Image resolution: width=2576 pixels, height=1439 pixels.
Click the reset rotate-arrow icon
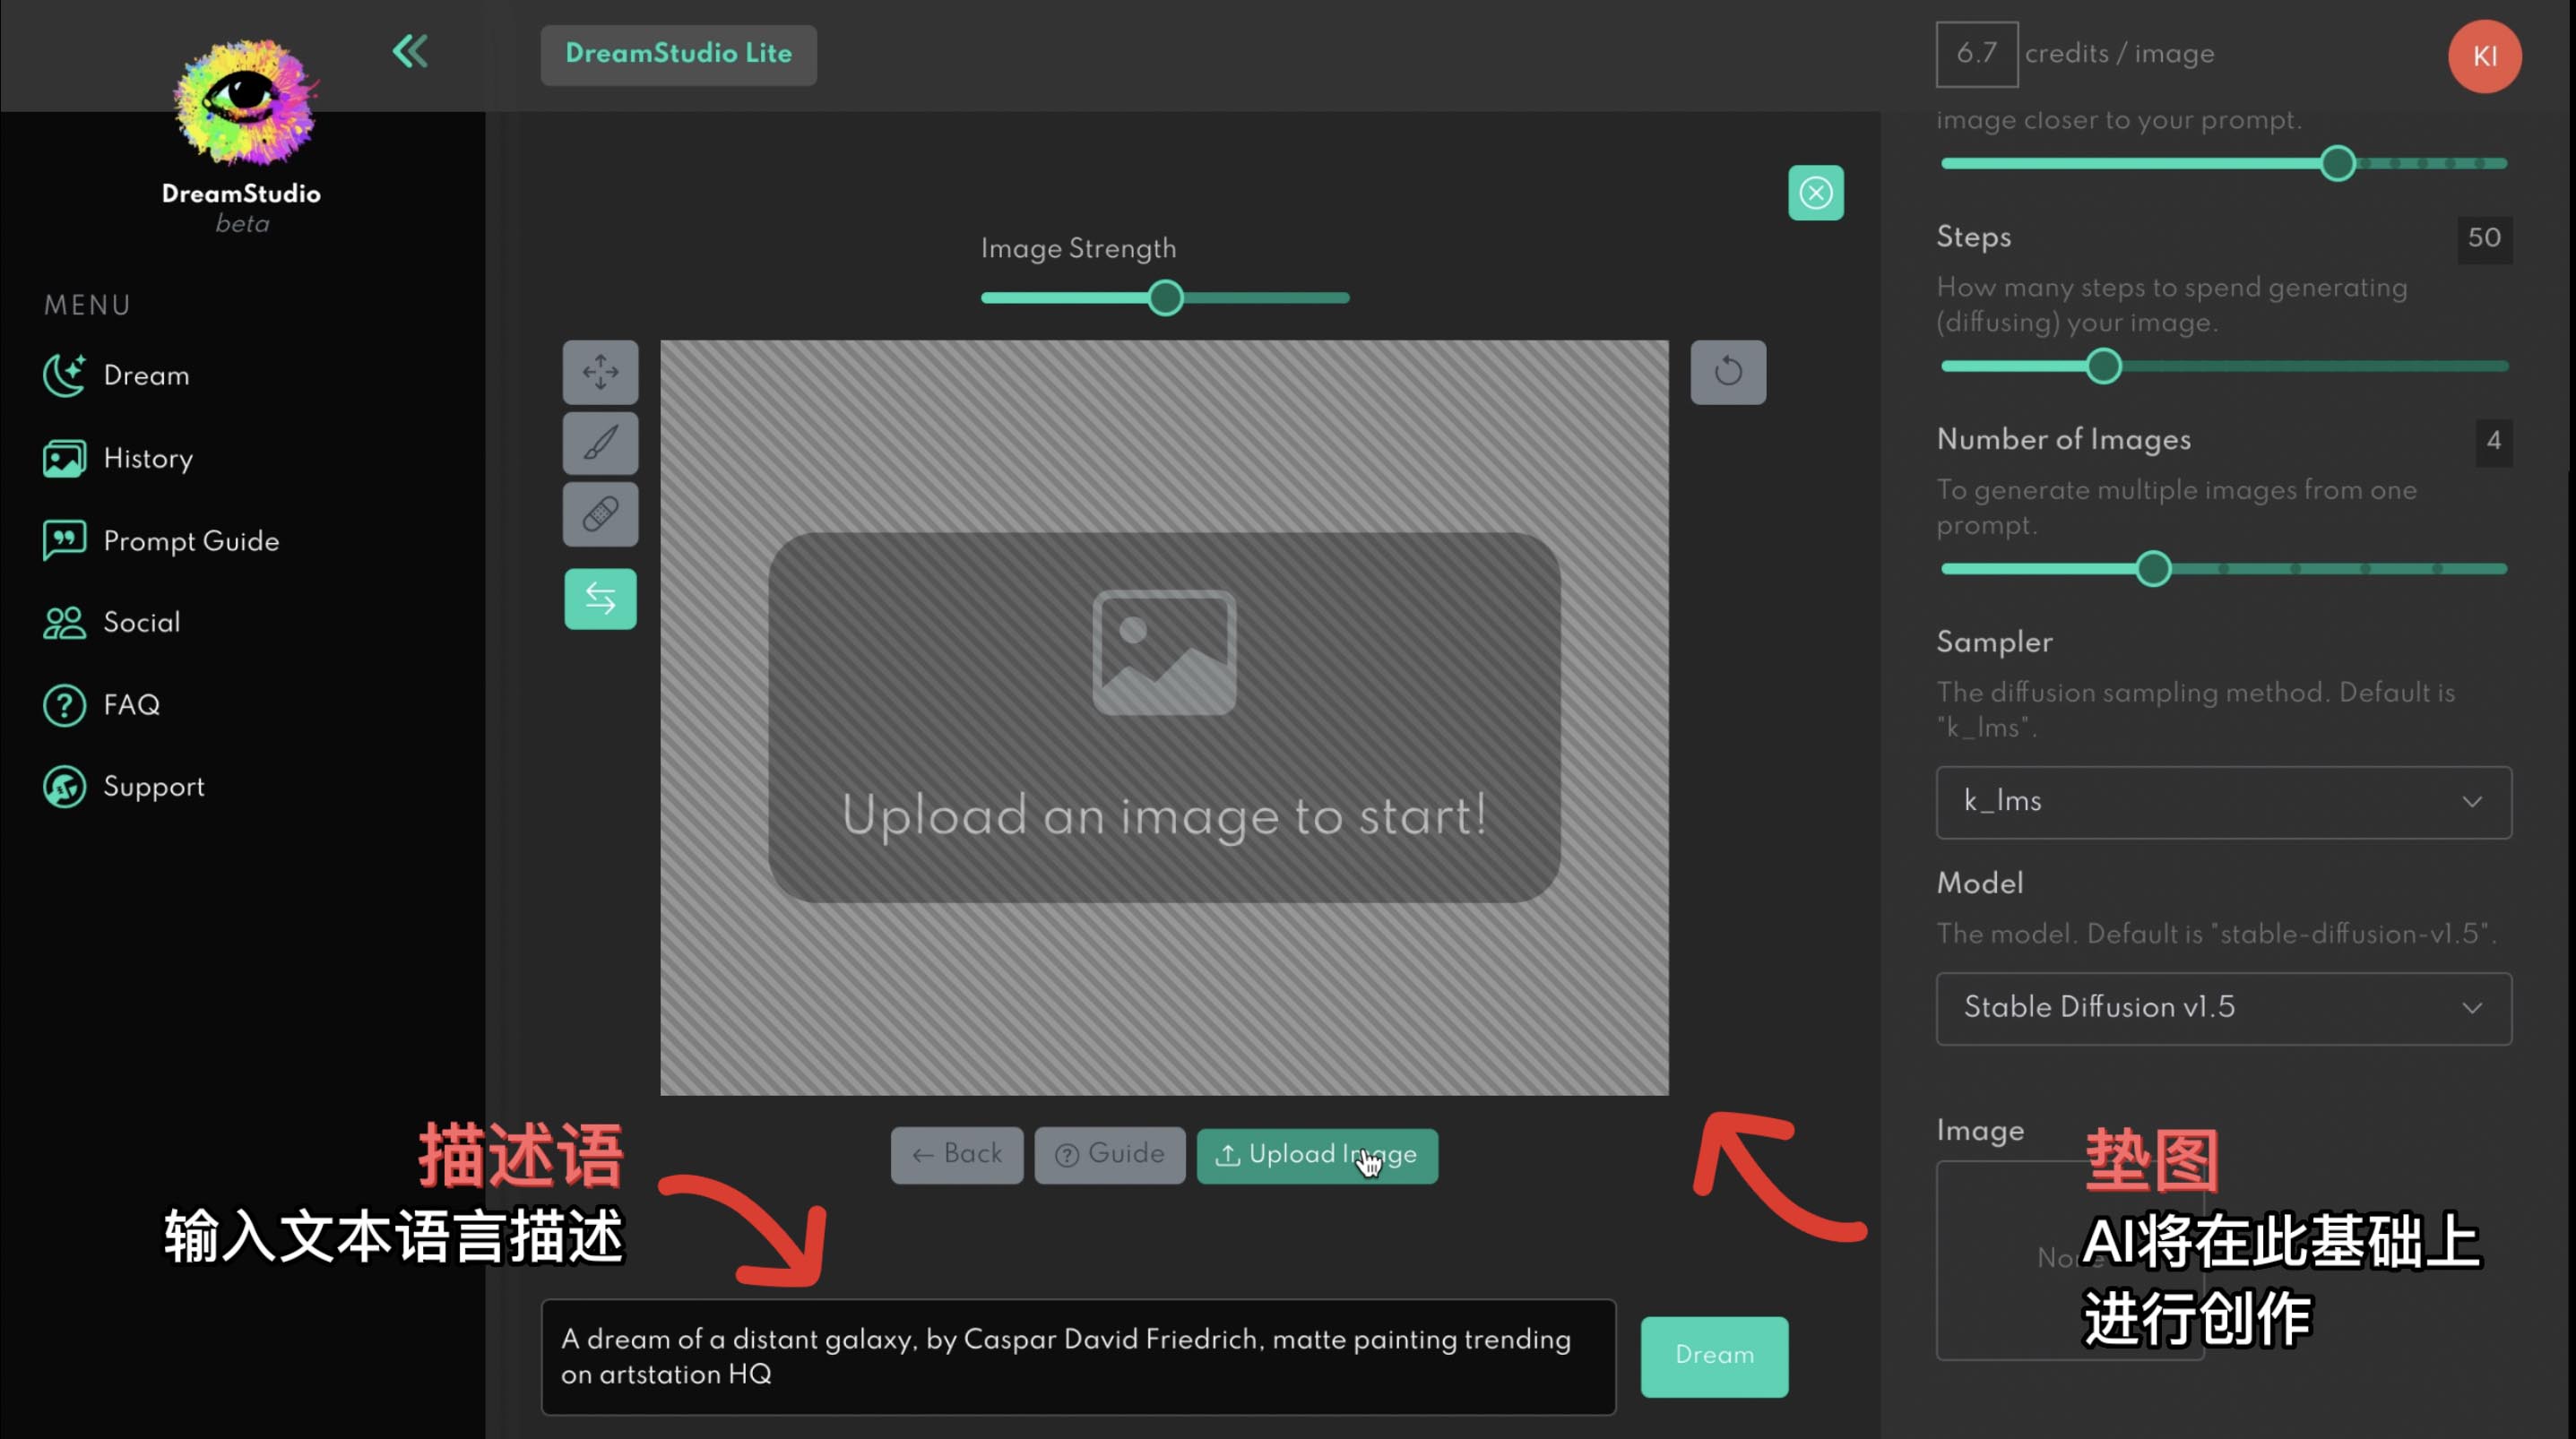pos(1727,372)
